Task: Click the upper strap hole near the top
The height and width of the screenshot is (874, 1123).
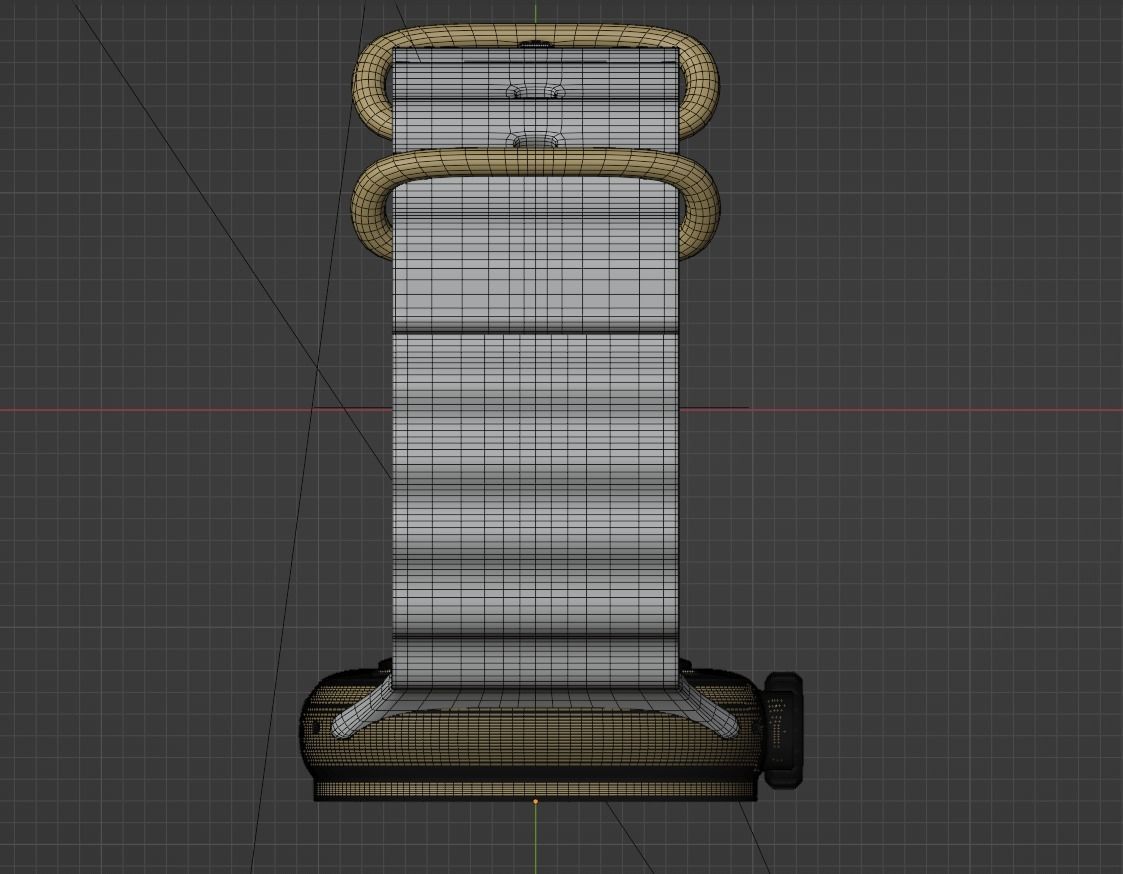Action: pyautogui.click(x=536, y=92)
